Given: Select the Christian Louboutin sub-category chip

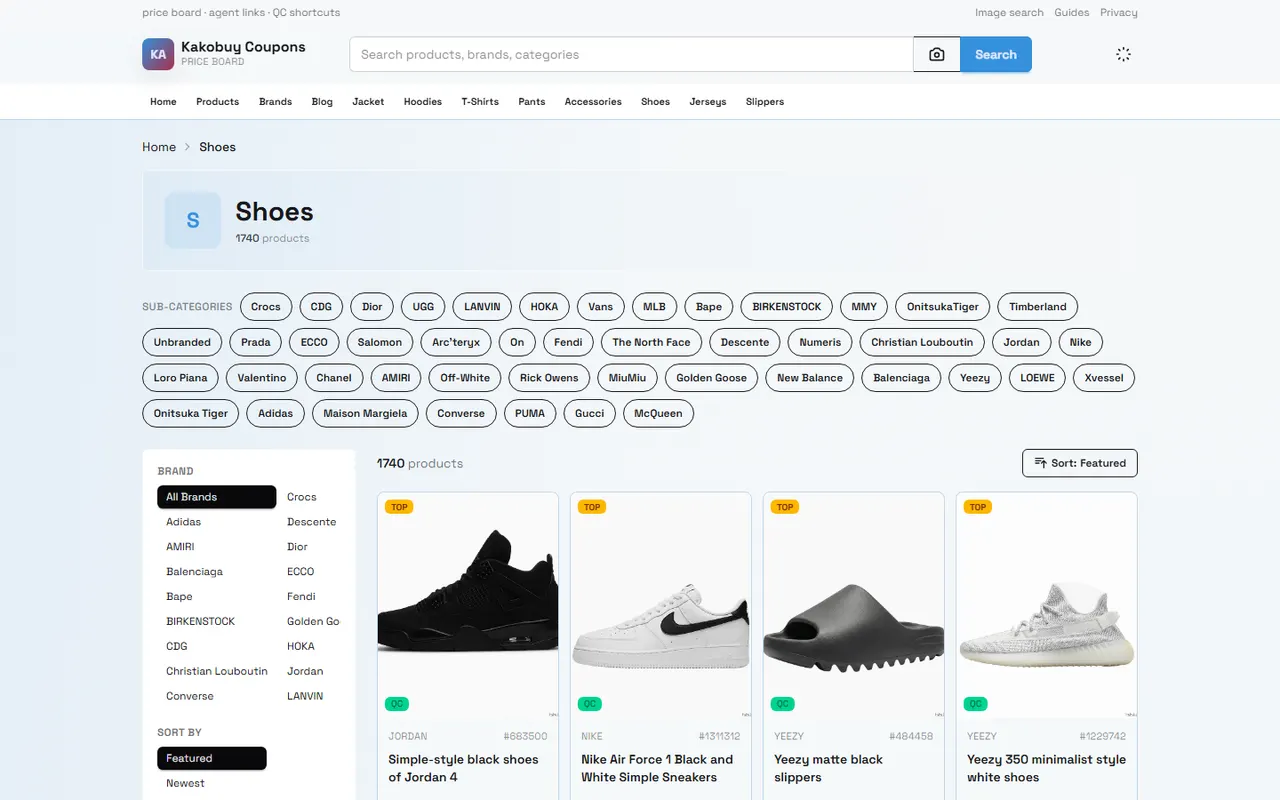Looking at the screenshot, I should [922, 342].
